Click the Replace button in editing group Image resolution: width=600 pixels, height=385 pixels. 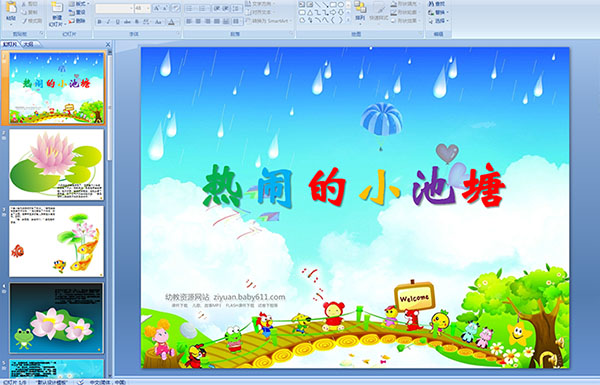pos(437,12)
